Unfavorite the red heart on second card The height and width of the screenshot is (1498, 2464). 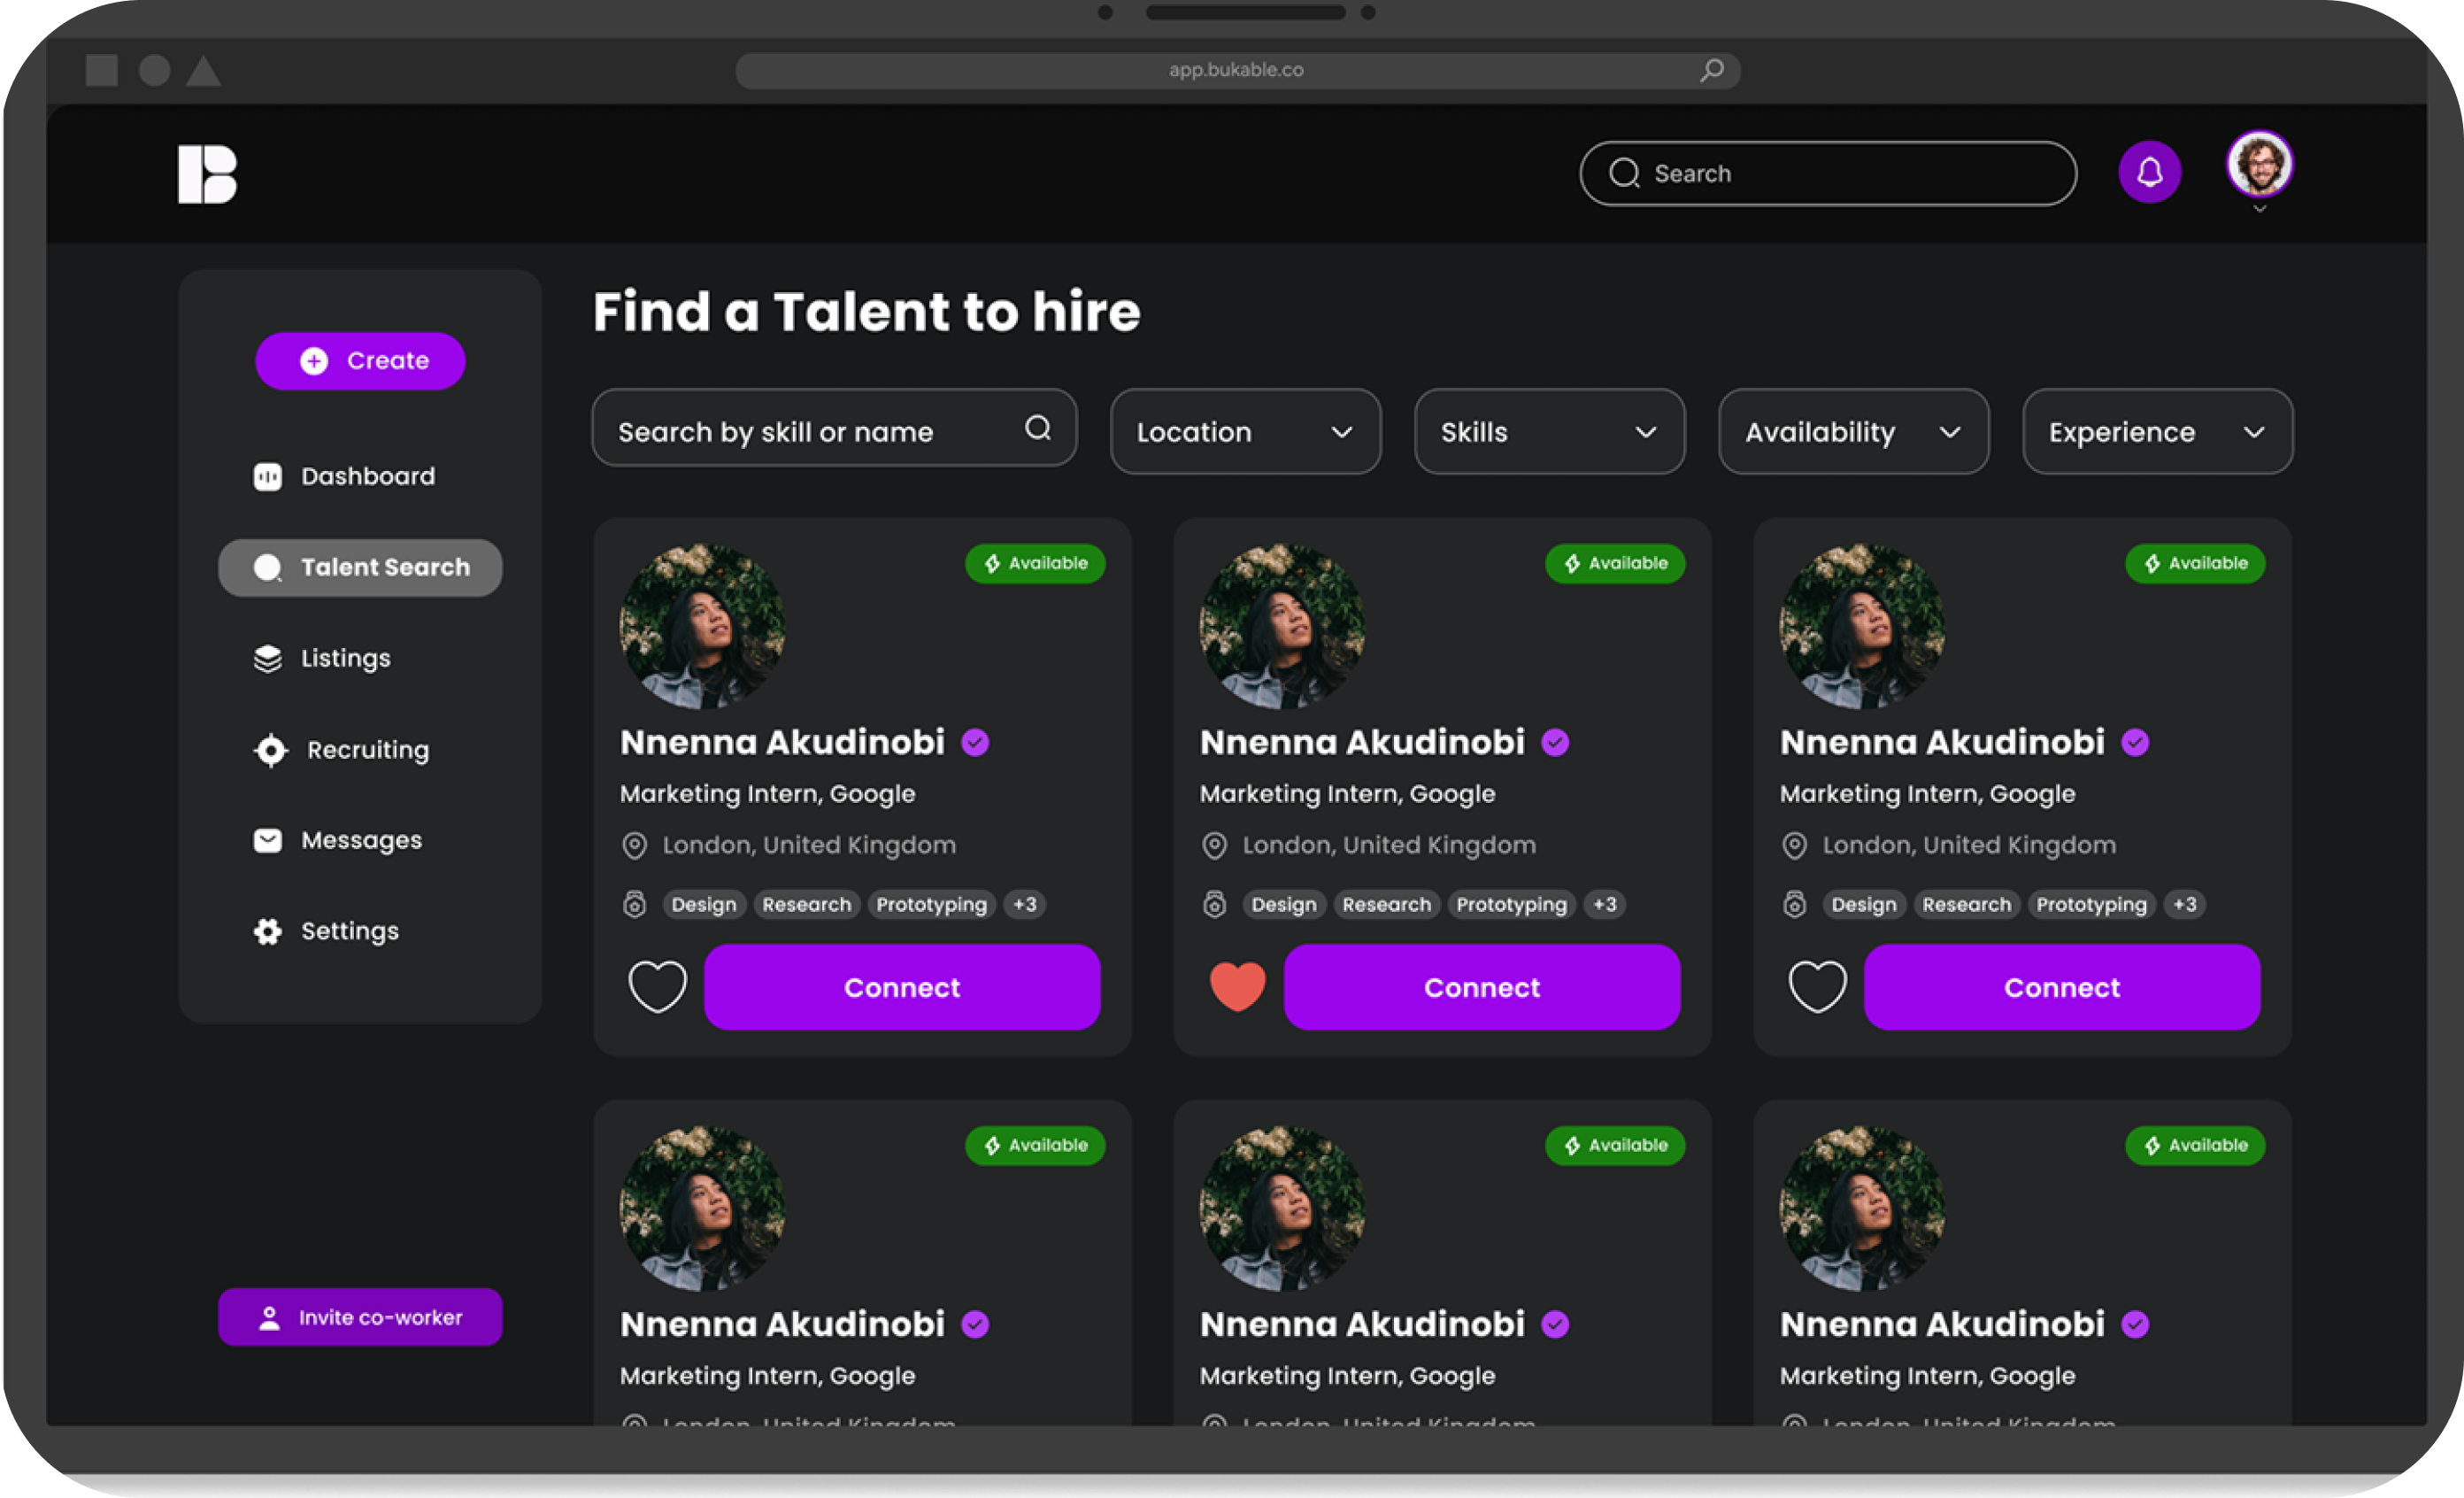click(x=1237, y=987)
